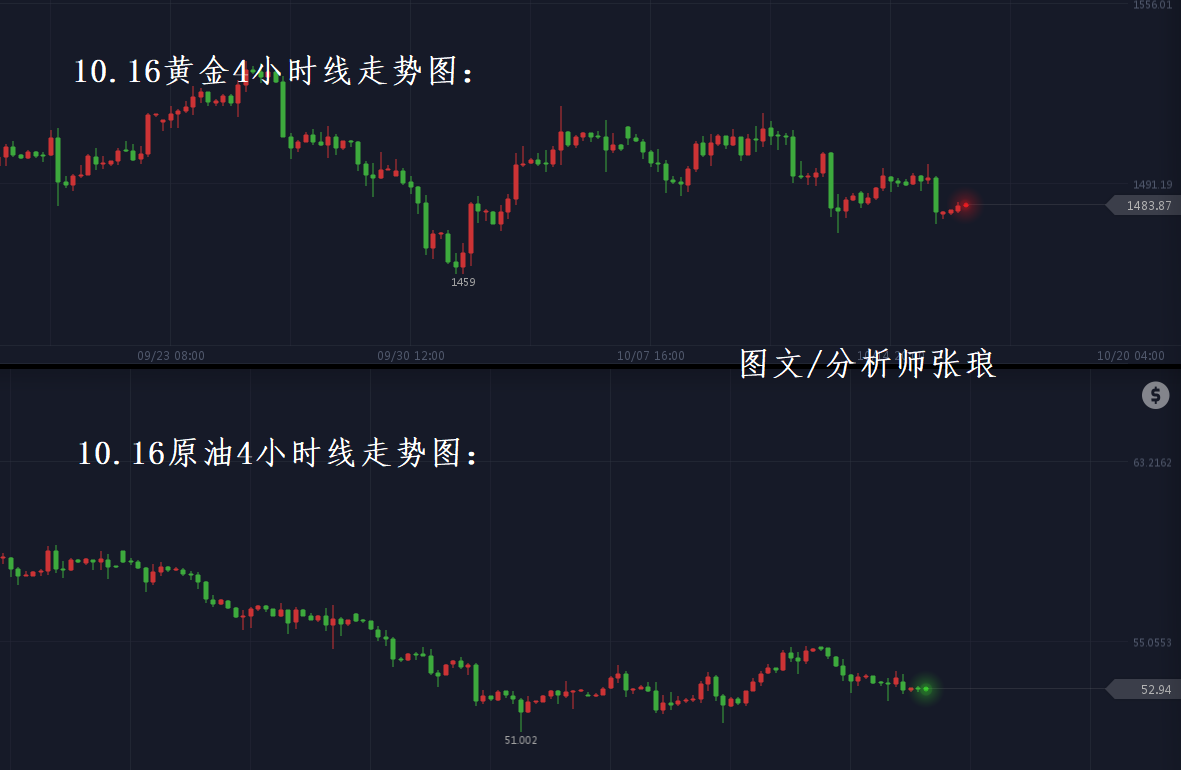
Task: Select the 10/07 16:00 time axis label
Action: 651,355
